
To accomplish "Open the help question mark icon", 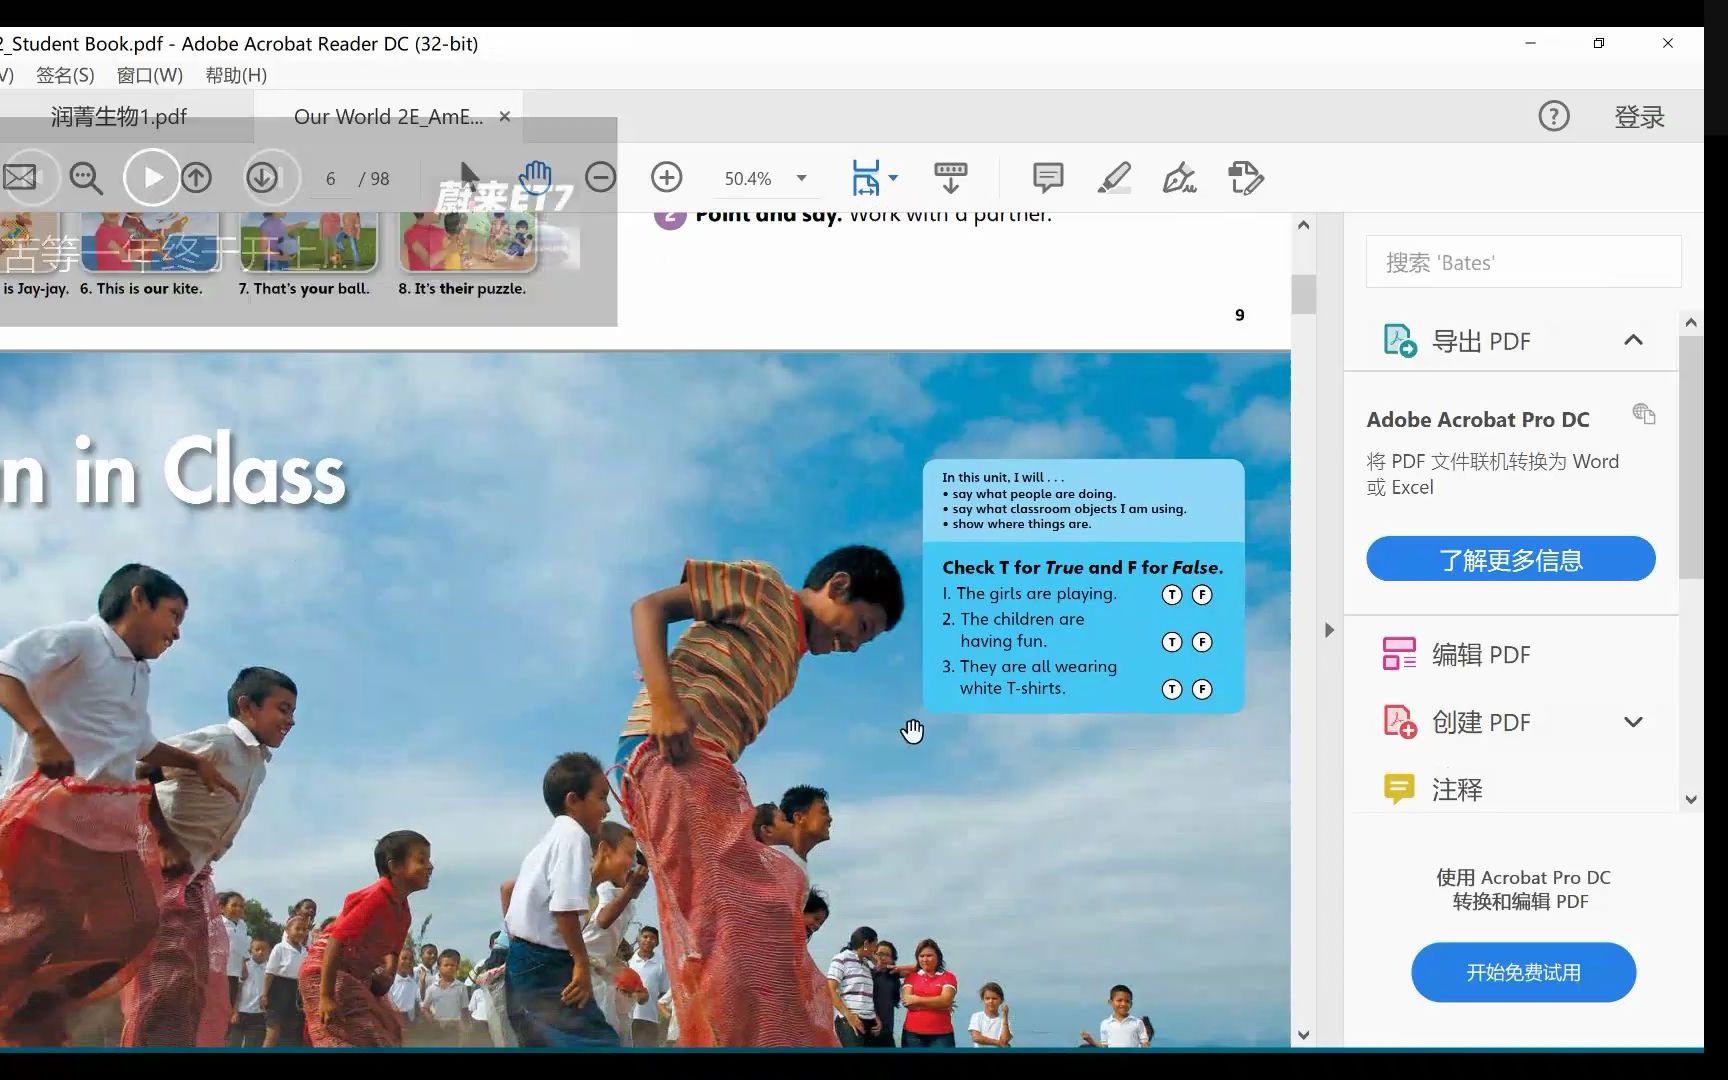I will (1553, 116).
